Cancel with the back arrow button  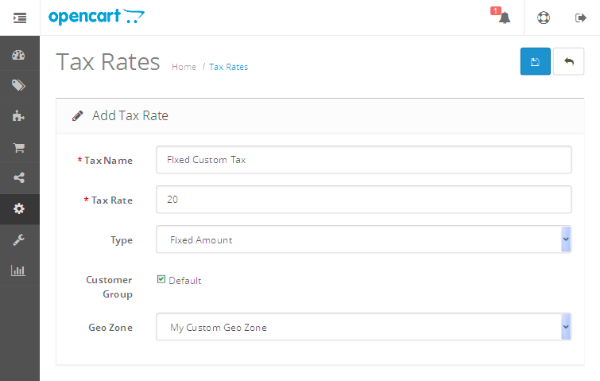(x=569, y=61)
